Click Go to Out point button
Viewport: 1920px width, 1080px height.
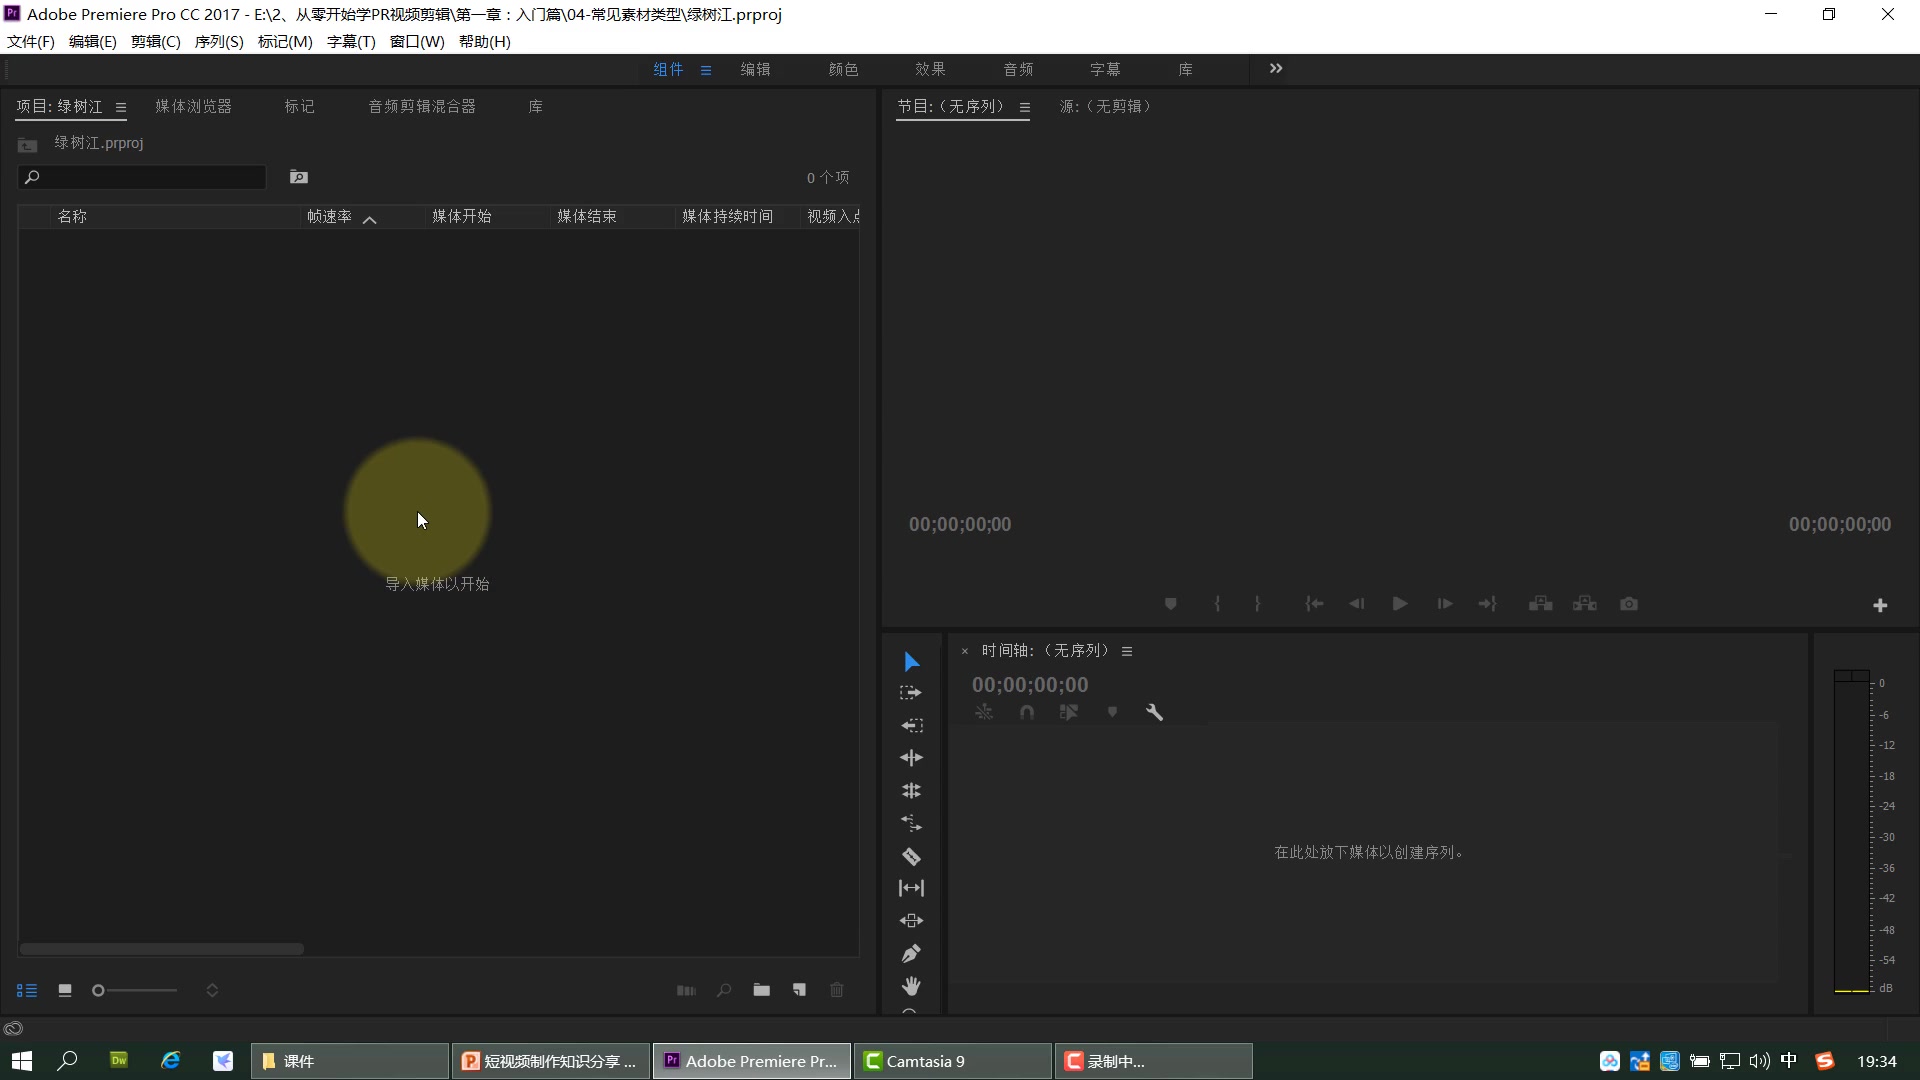pyautogui.click(x=1488, y=604)
